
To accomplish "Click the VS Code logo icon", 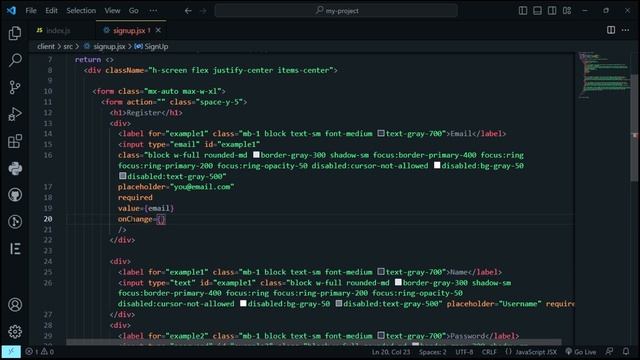I will pos(11,11).
